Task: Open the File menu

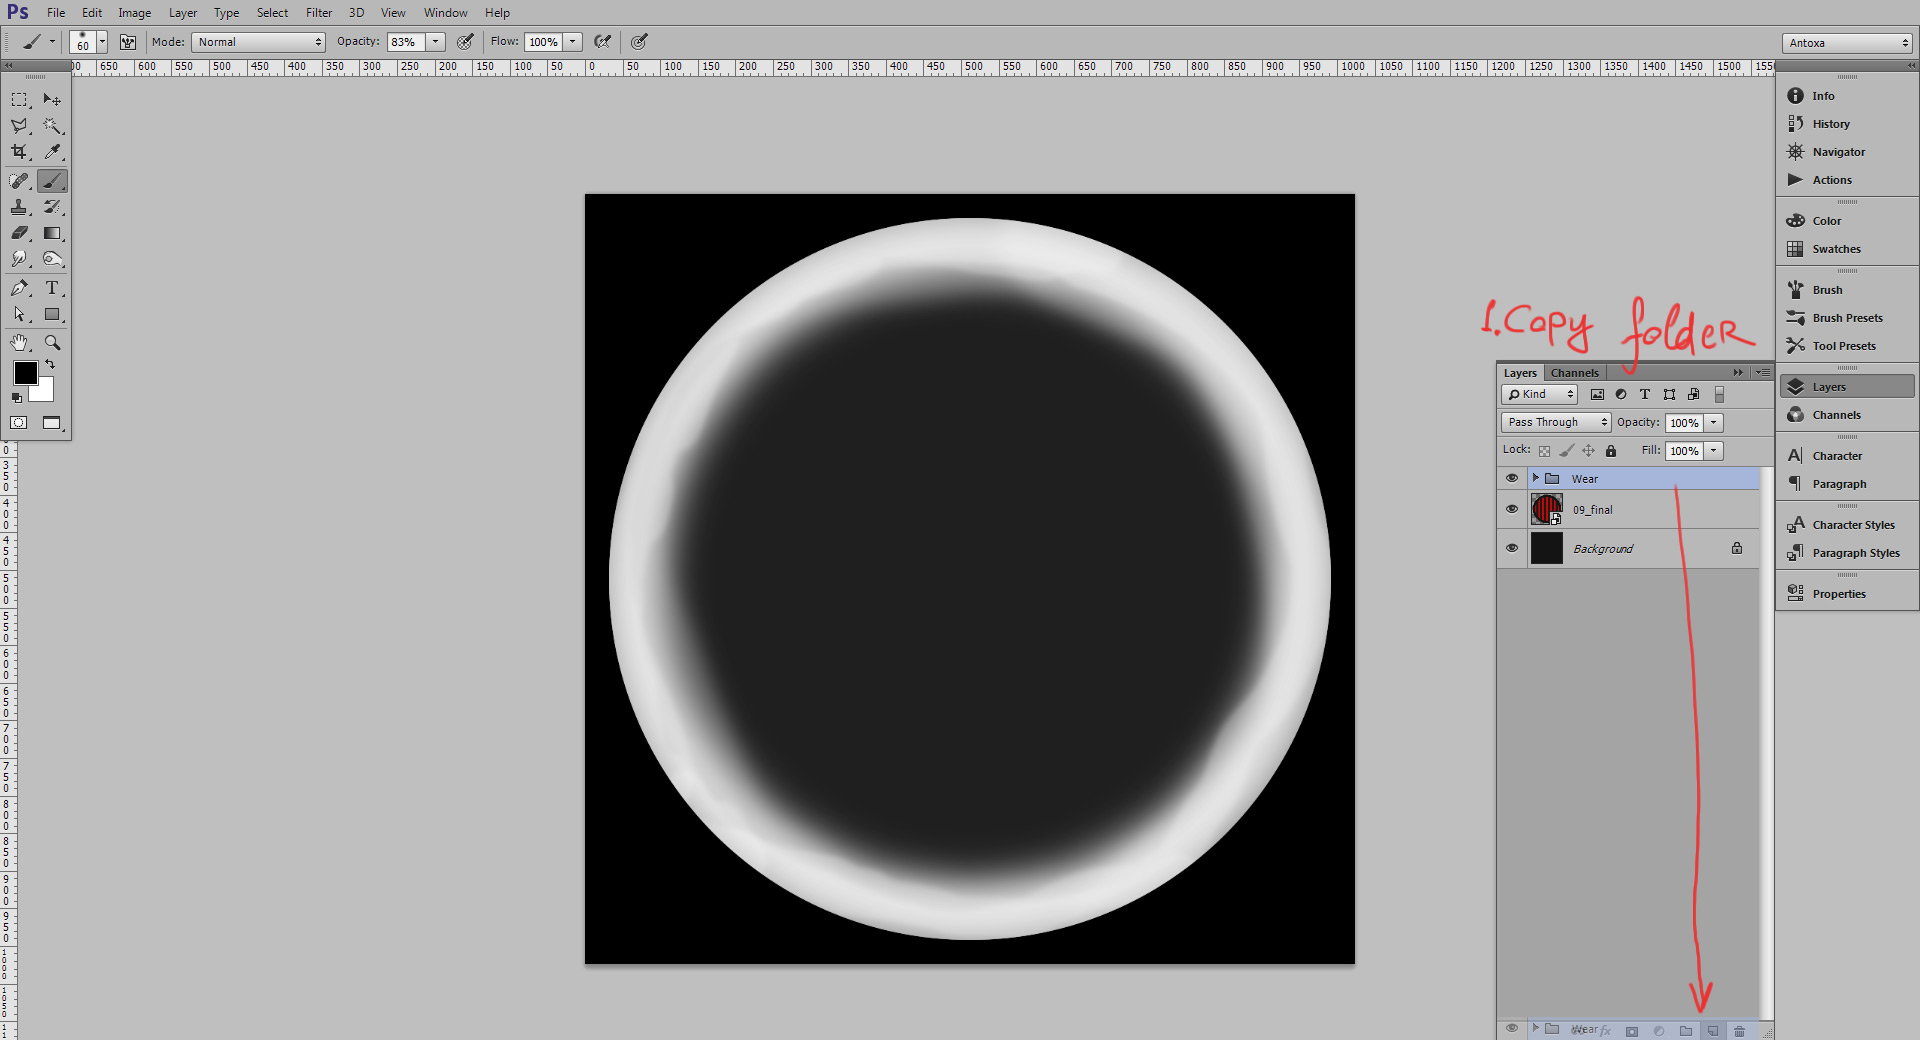Action: pyautogui.click(x=56, y=13)
